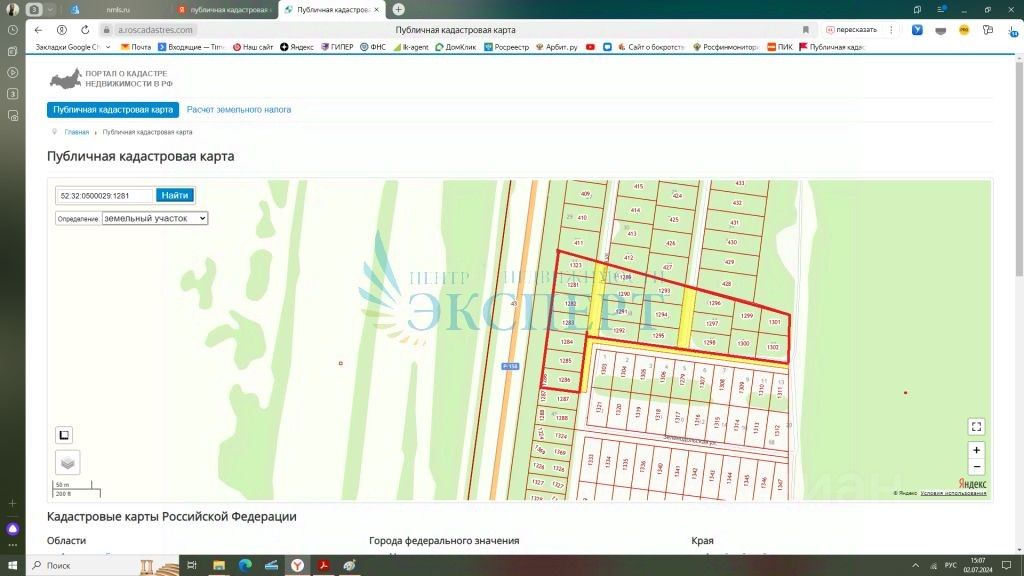Open Windows Start menu
Viewport: 1024px width, 576px height.
[12, 566]
